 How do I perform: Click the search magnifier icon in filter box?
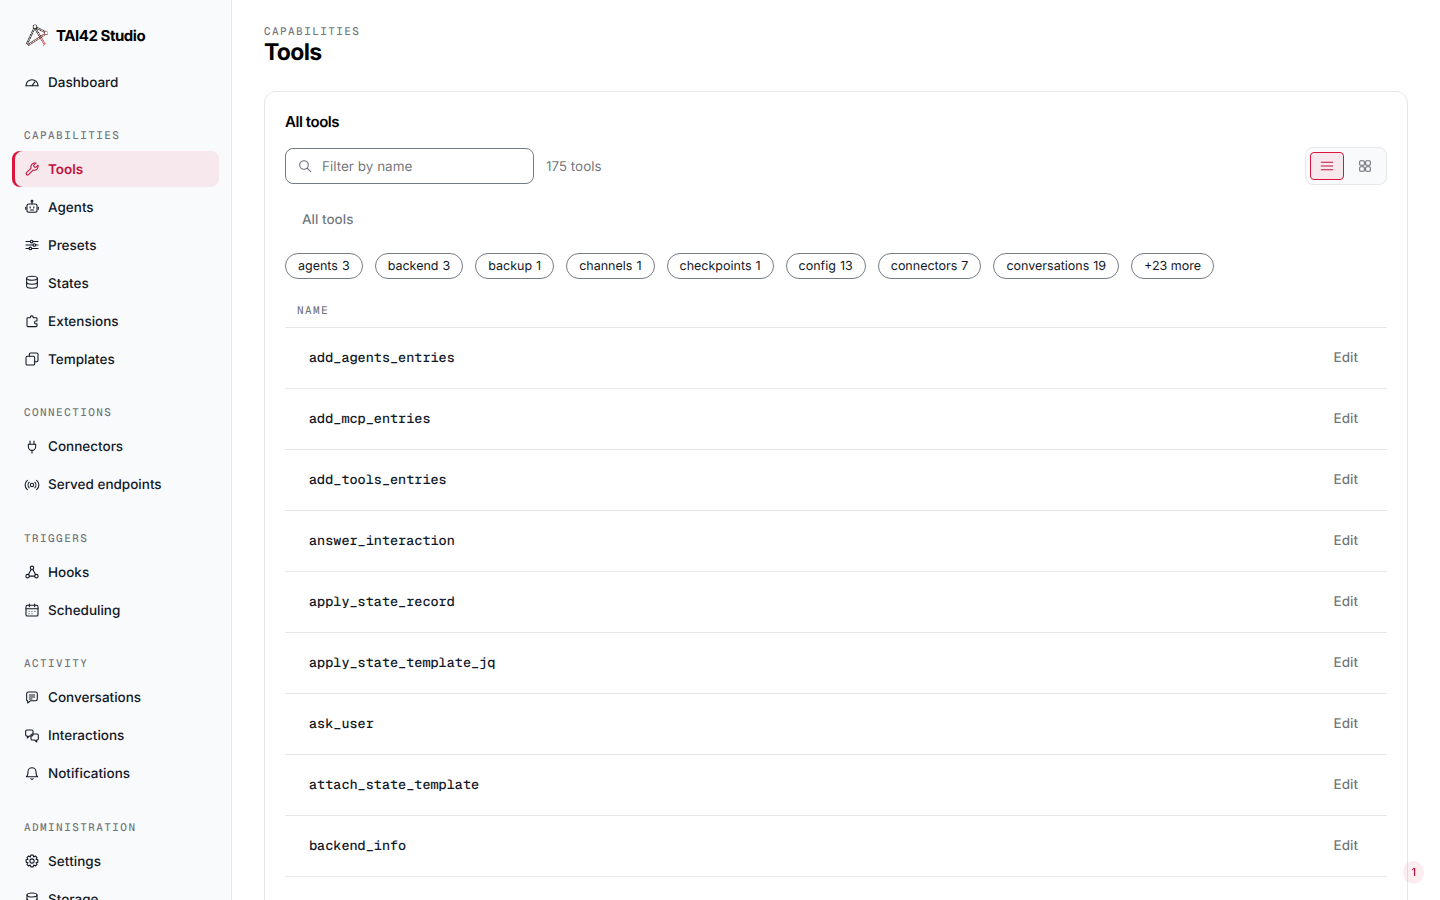point(305,166)
